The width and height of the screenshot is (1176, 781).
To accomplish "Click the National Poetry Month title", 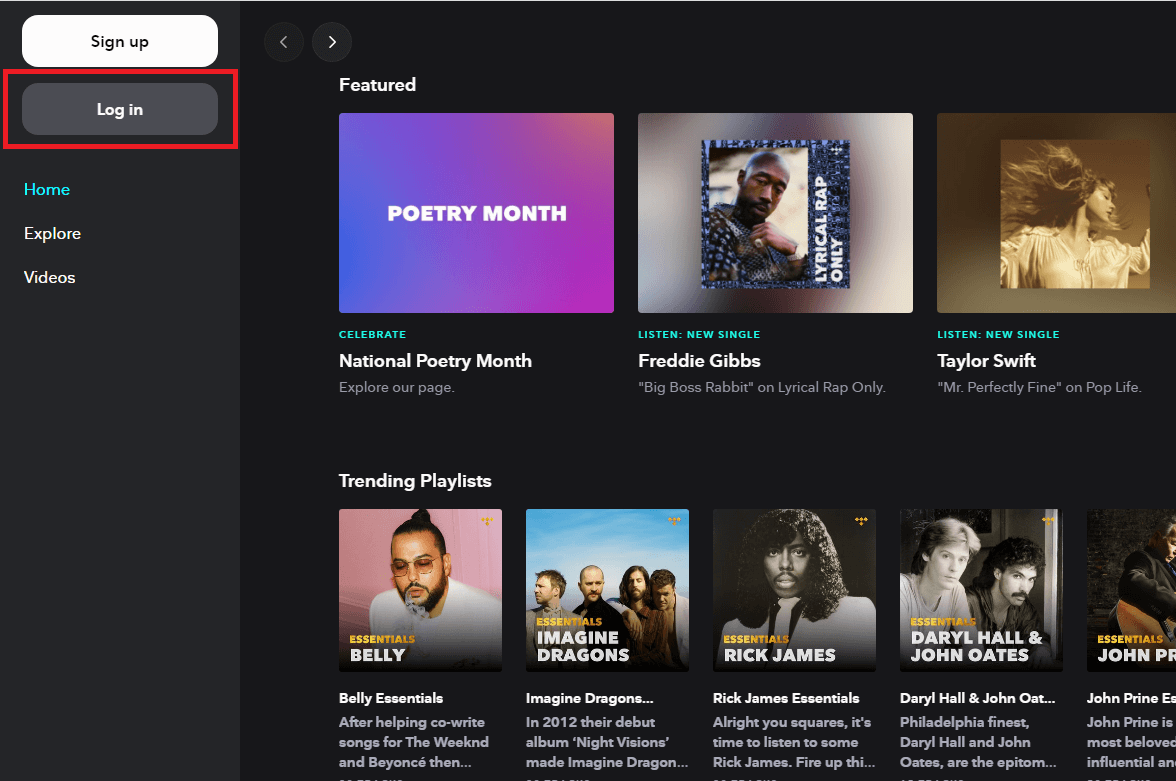I will pyautogui.click(x=435, y=361).
